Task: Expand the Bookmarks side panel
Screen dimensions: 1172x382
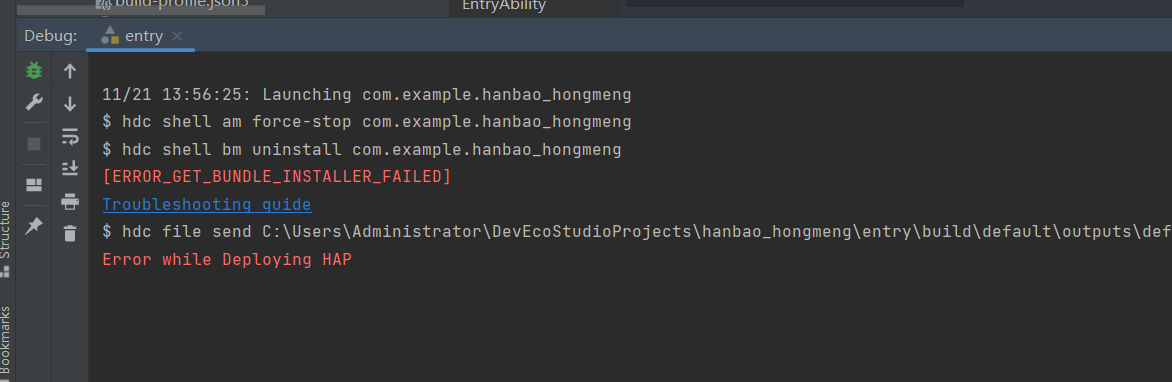Action: point(6,342)
